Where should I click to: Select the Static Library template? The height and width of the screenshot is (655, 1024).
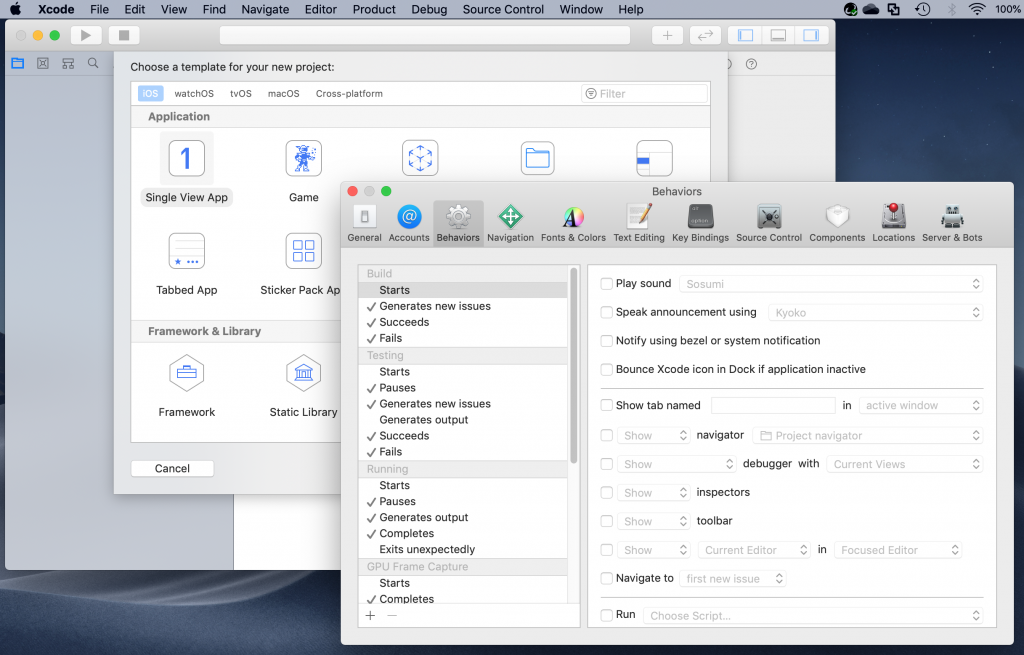point(304,385)
